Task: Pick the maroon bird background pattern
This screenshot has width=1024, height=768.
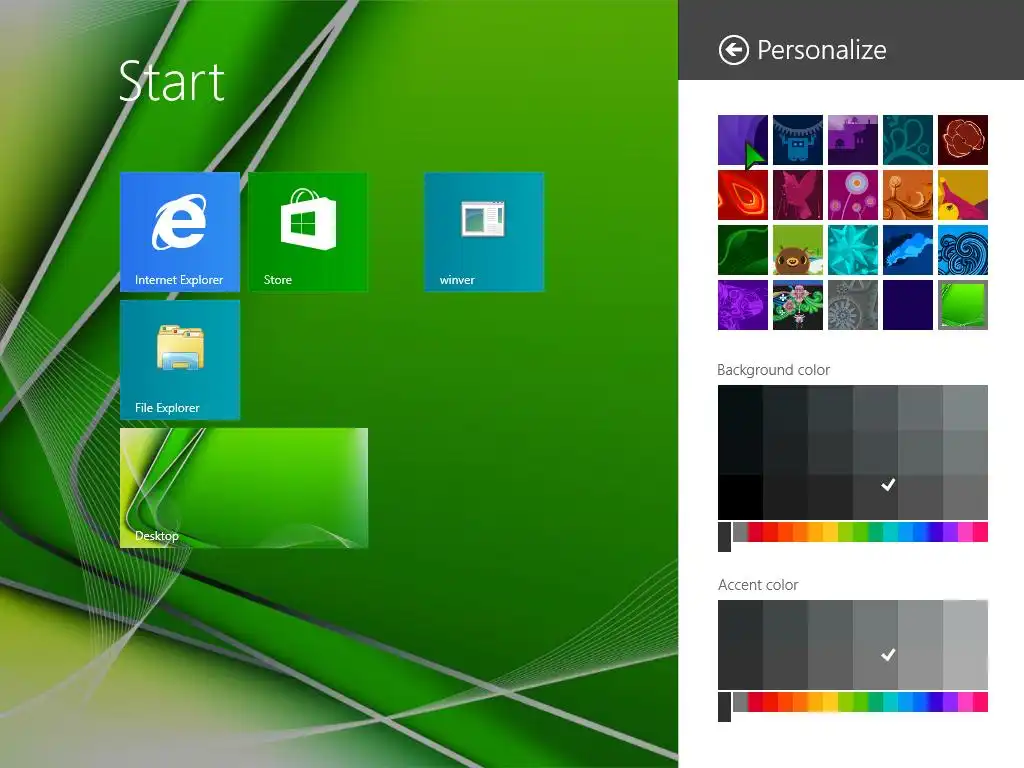Action: [x=797, y=195]
